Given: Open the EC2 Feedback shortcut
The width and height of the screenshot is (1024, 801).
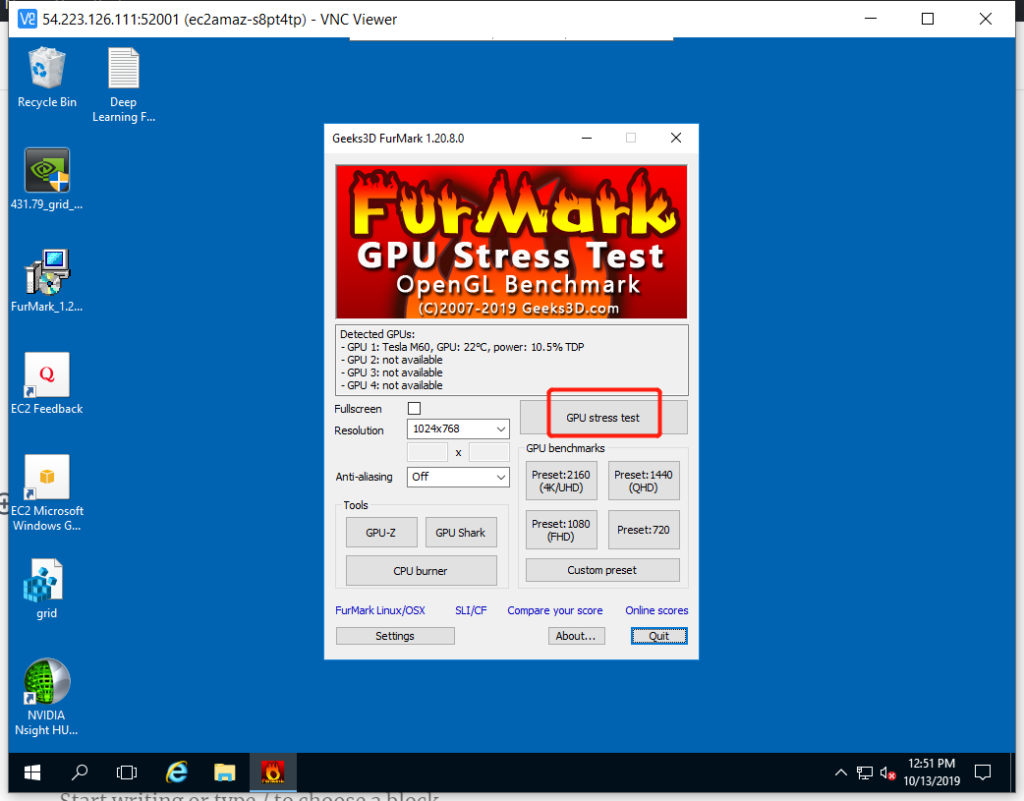Looking at the screenshot, I should pos(47,375).
